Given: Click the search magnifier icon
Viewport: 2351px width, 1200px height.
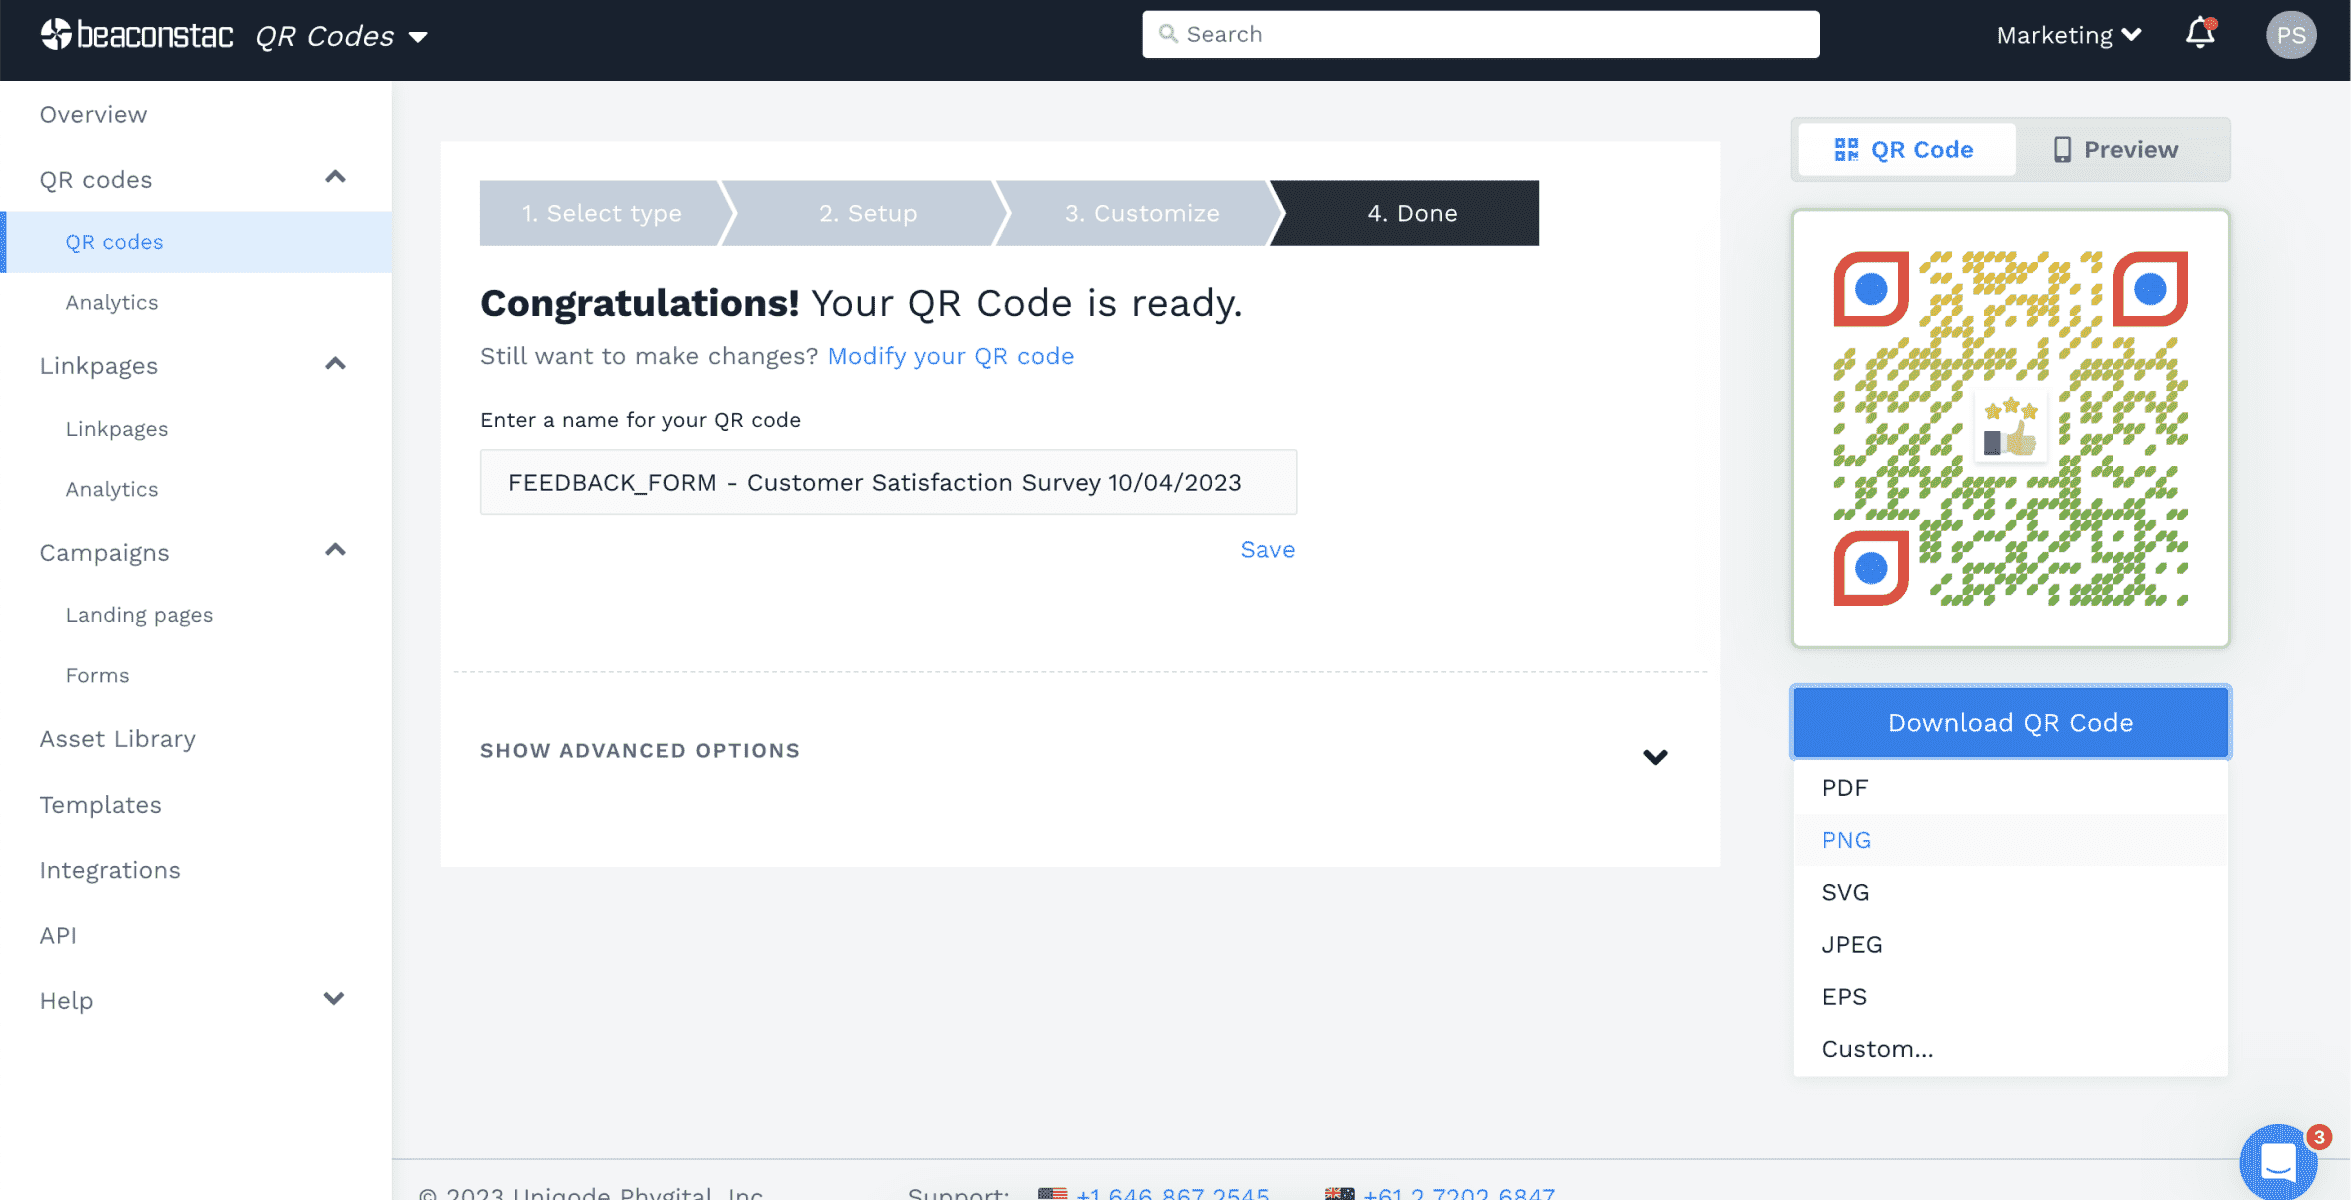Looking at the screenshot, I should click(x=1168, y=34).
